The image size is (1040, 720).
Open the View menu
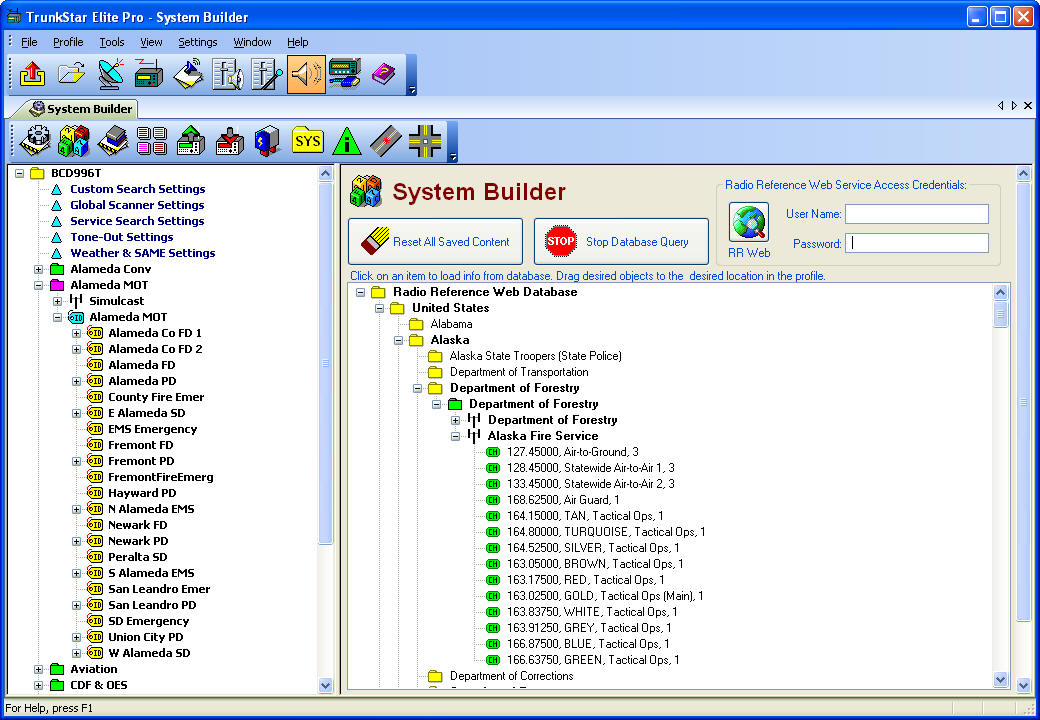[x=151, y=42]
